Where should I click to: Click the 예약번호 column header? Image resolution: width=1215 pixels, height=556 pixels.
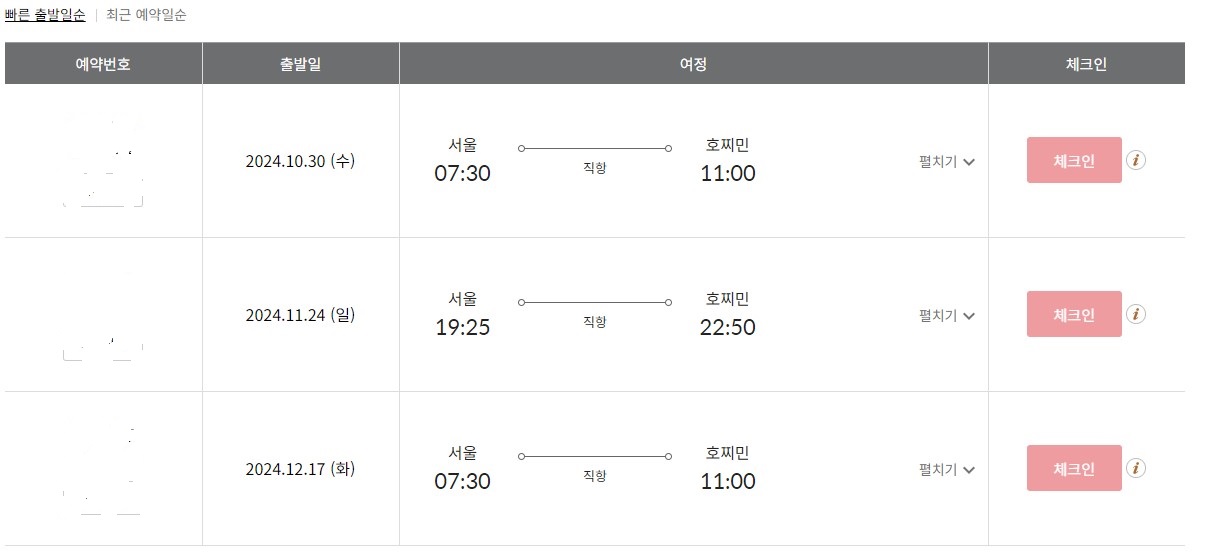click(x=103, y=64)
